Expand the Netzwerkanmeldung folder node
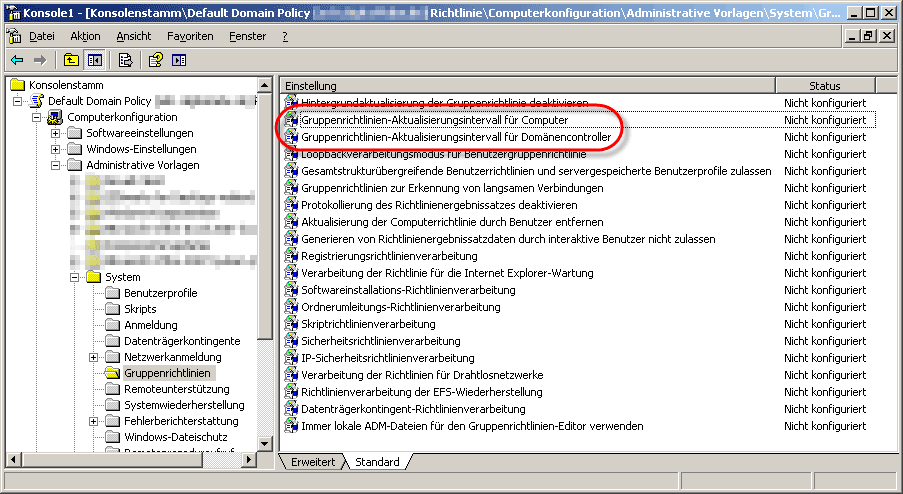903x494 pixels. (94, 357)
